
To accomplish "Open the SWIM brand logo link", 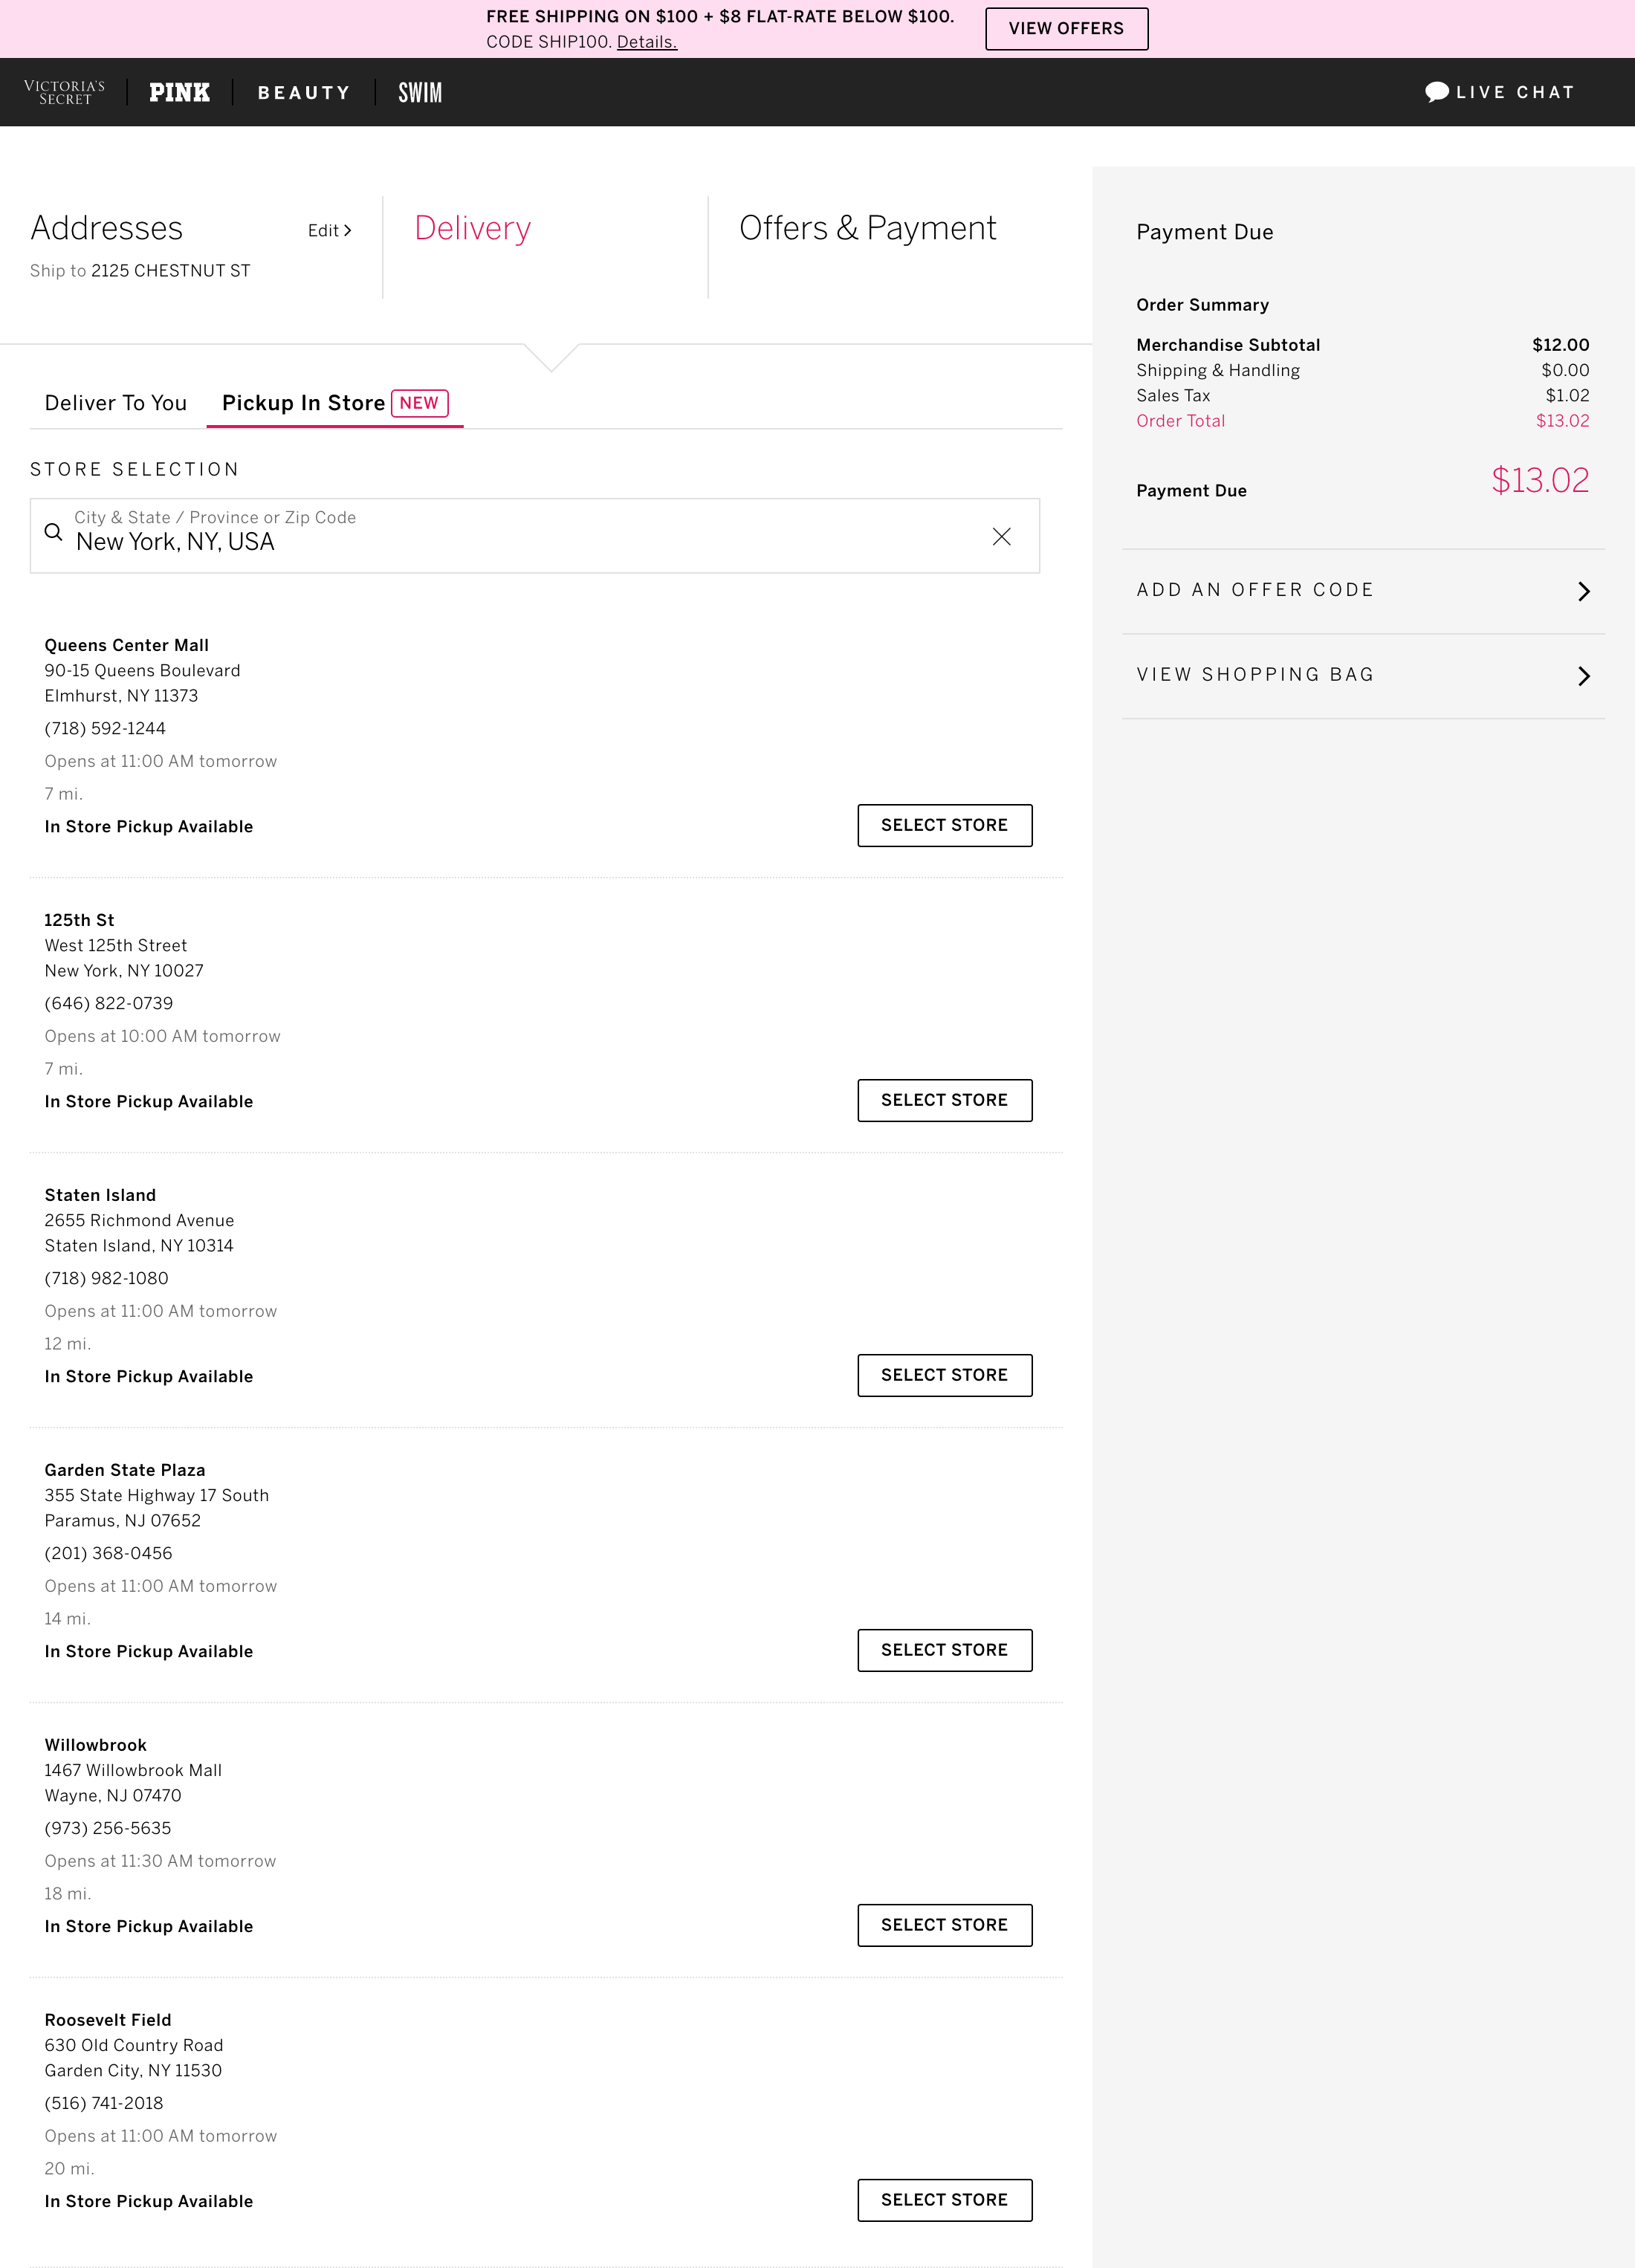I will tap(420, 92).
